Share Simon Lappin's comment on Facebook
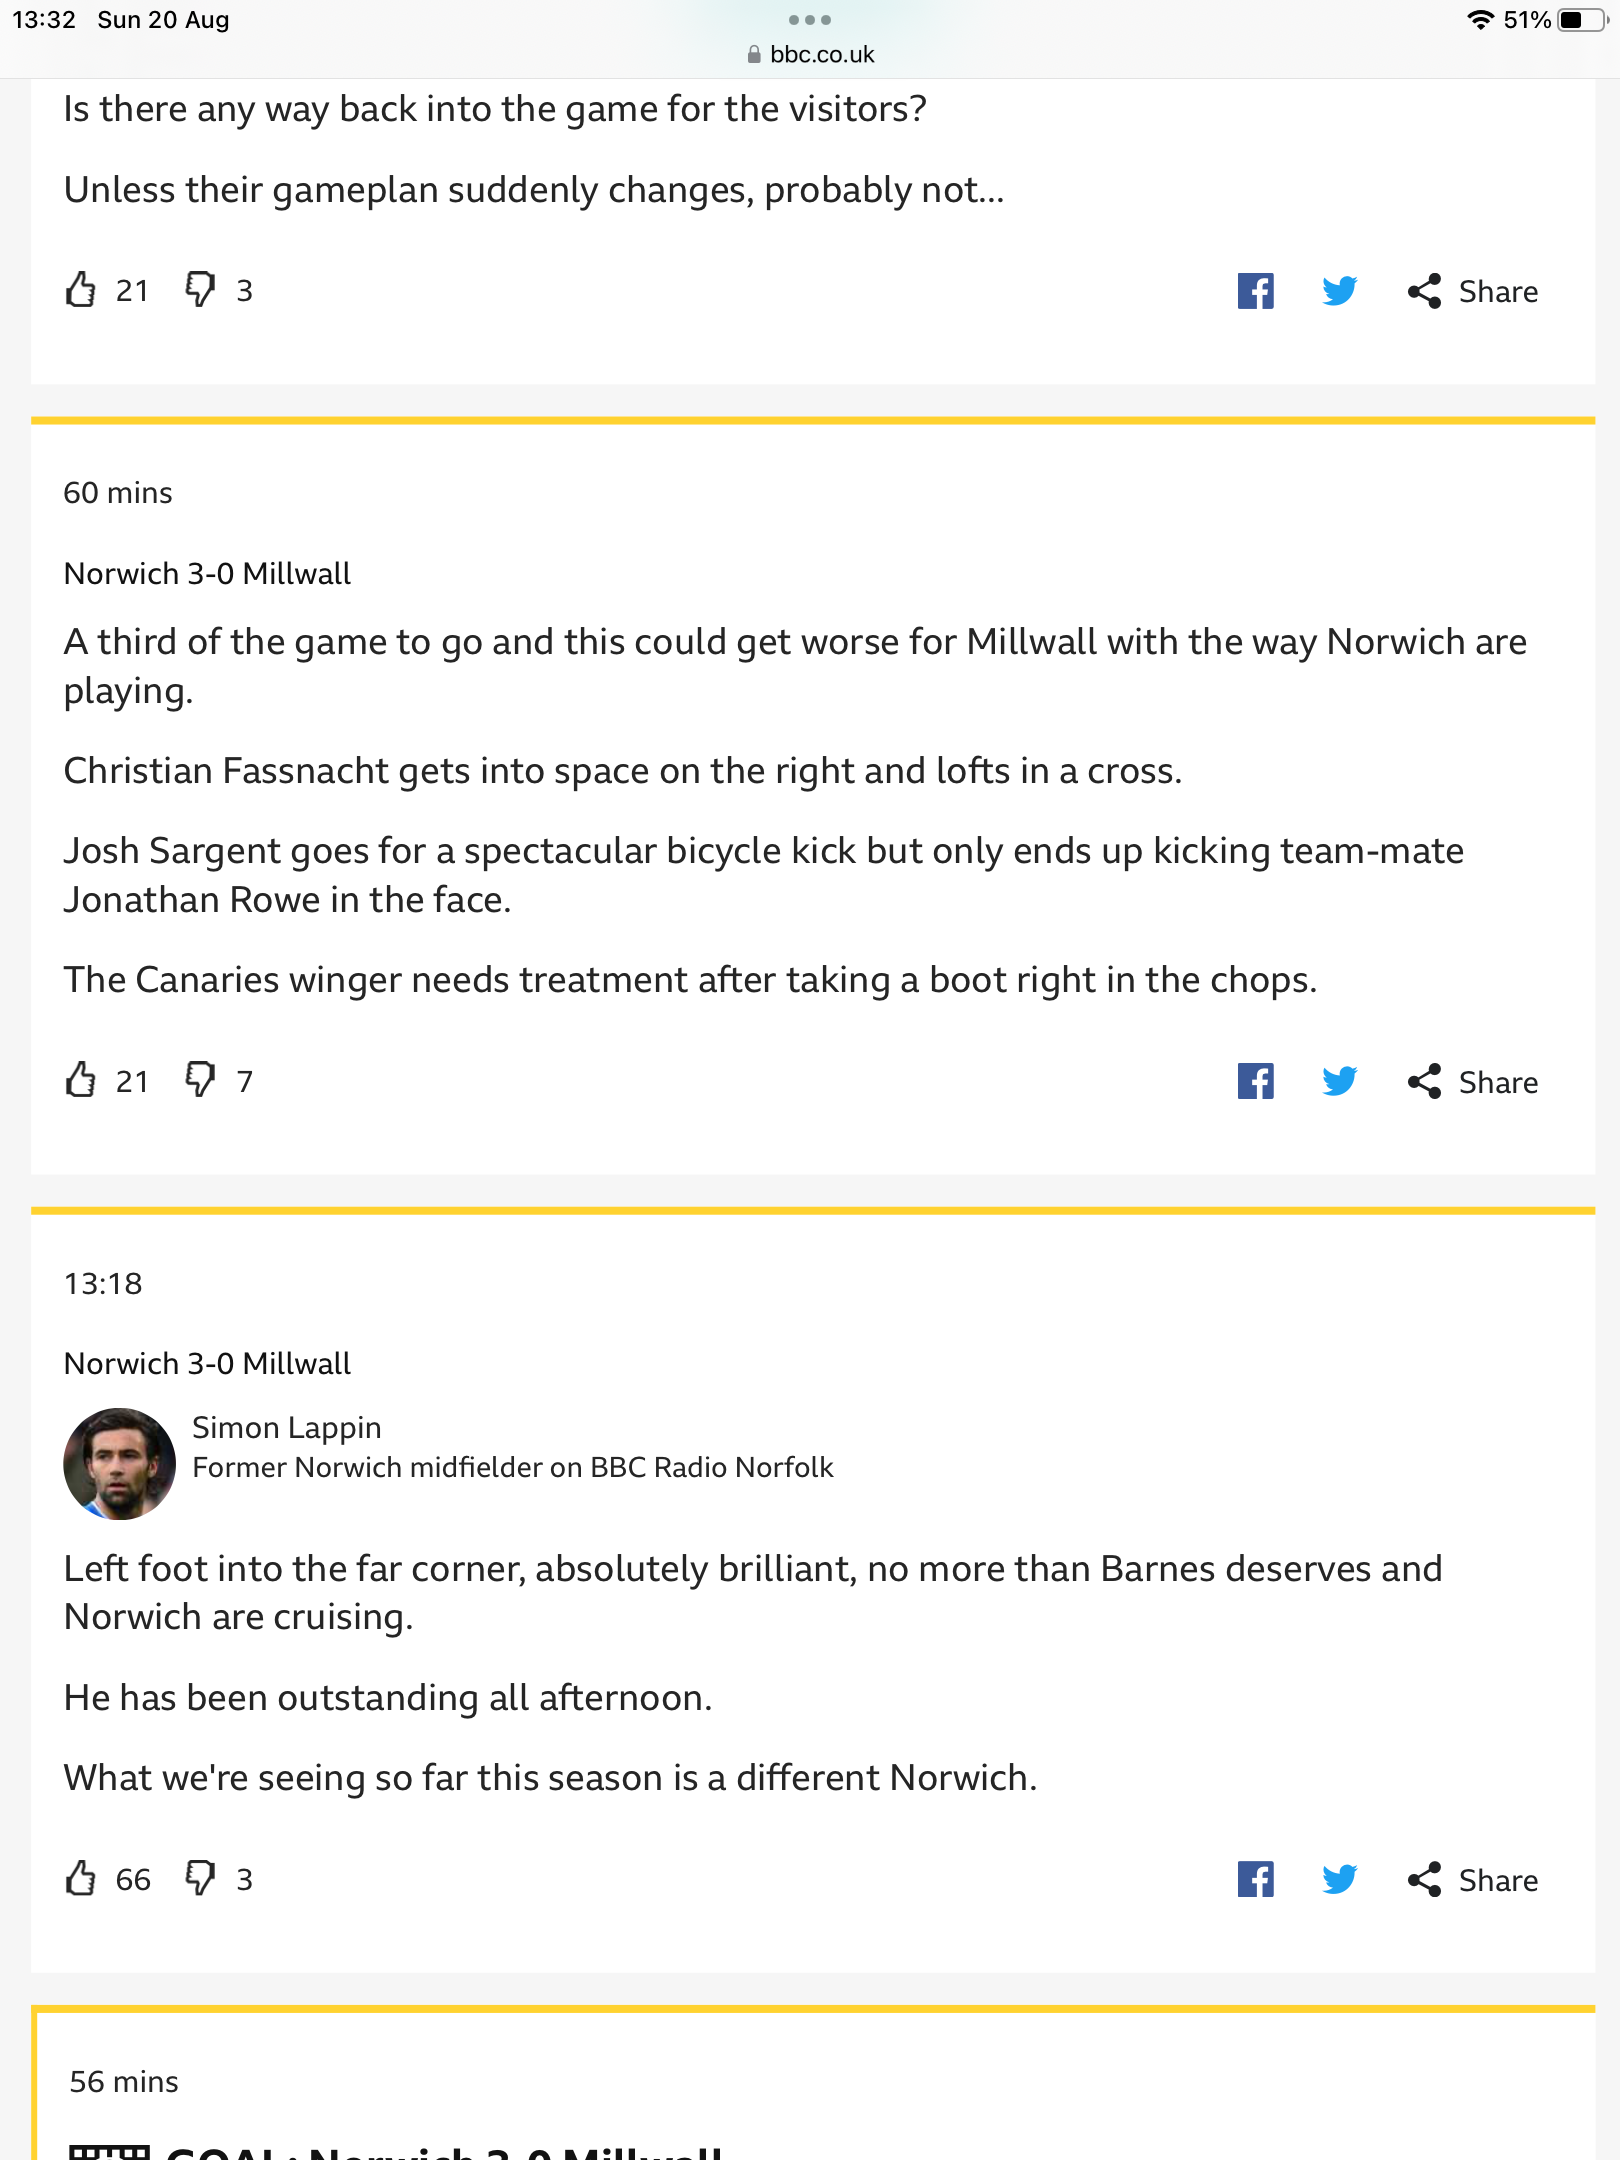 tap(1255, 1879)
